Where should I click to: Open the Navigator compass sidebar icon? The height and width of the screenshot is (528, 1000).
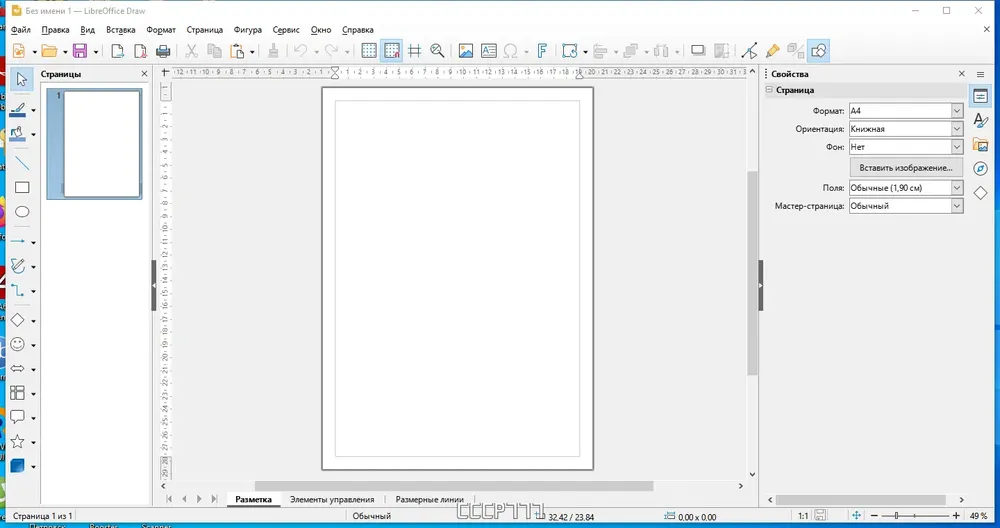(x=980, y=169)
